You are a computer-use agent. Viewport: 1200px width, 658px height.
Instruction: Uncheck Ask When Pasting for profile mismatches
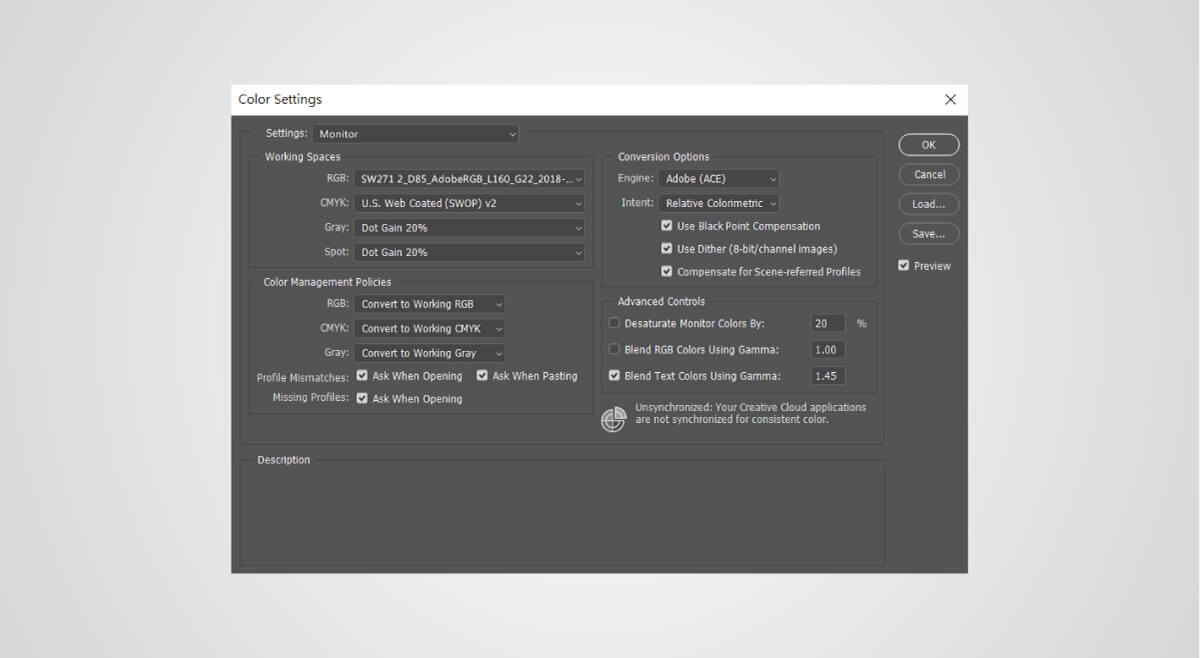(x=482, y=375)
